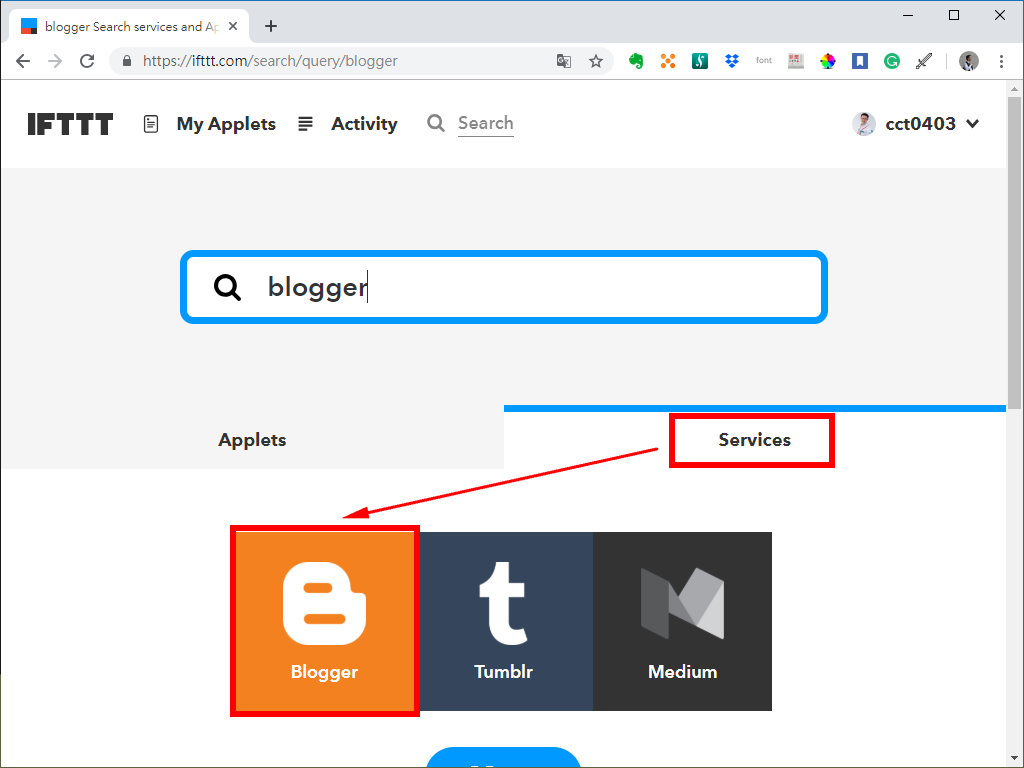This screenshot has height=768, width=1024.
Task: Click the Search link in navigation
Action: click(x=485, y=123)
